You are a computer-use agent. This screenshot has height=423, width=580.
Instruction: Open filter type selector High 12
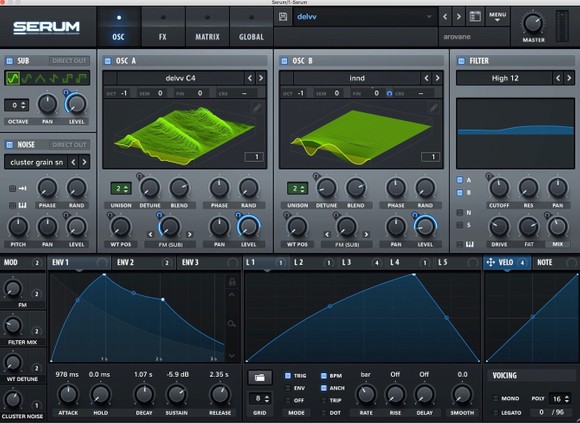[x=505, y=78]
